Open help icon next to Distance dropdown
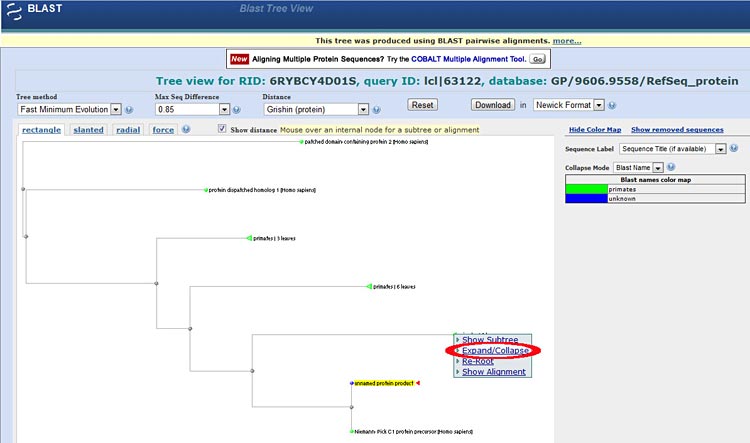The width and height of the screenshot is (750, 443). pos(376,110)
